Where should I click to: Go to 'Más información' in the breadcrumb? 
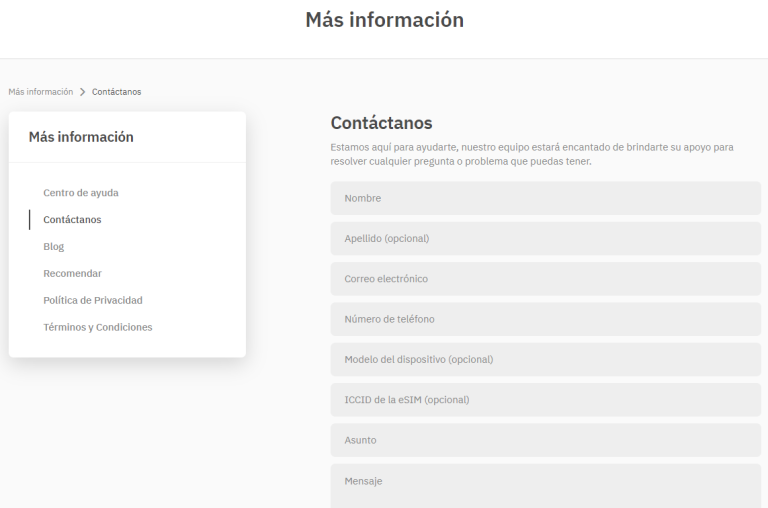[40, 92]
